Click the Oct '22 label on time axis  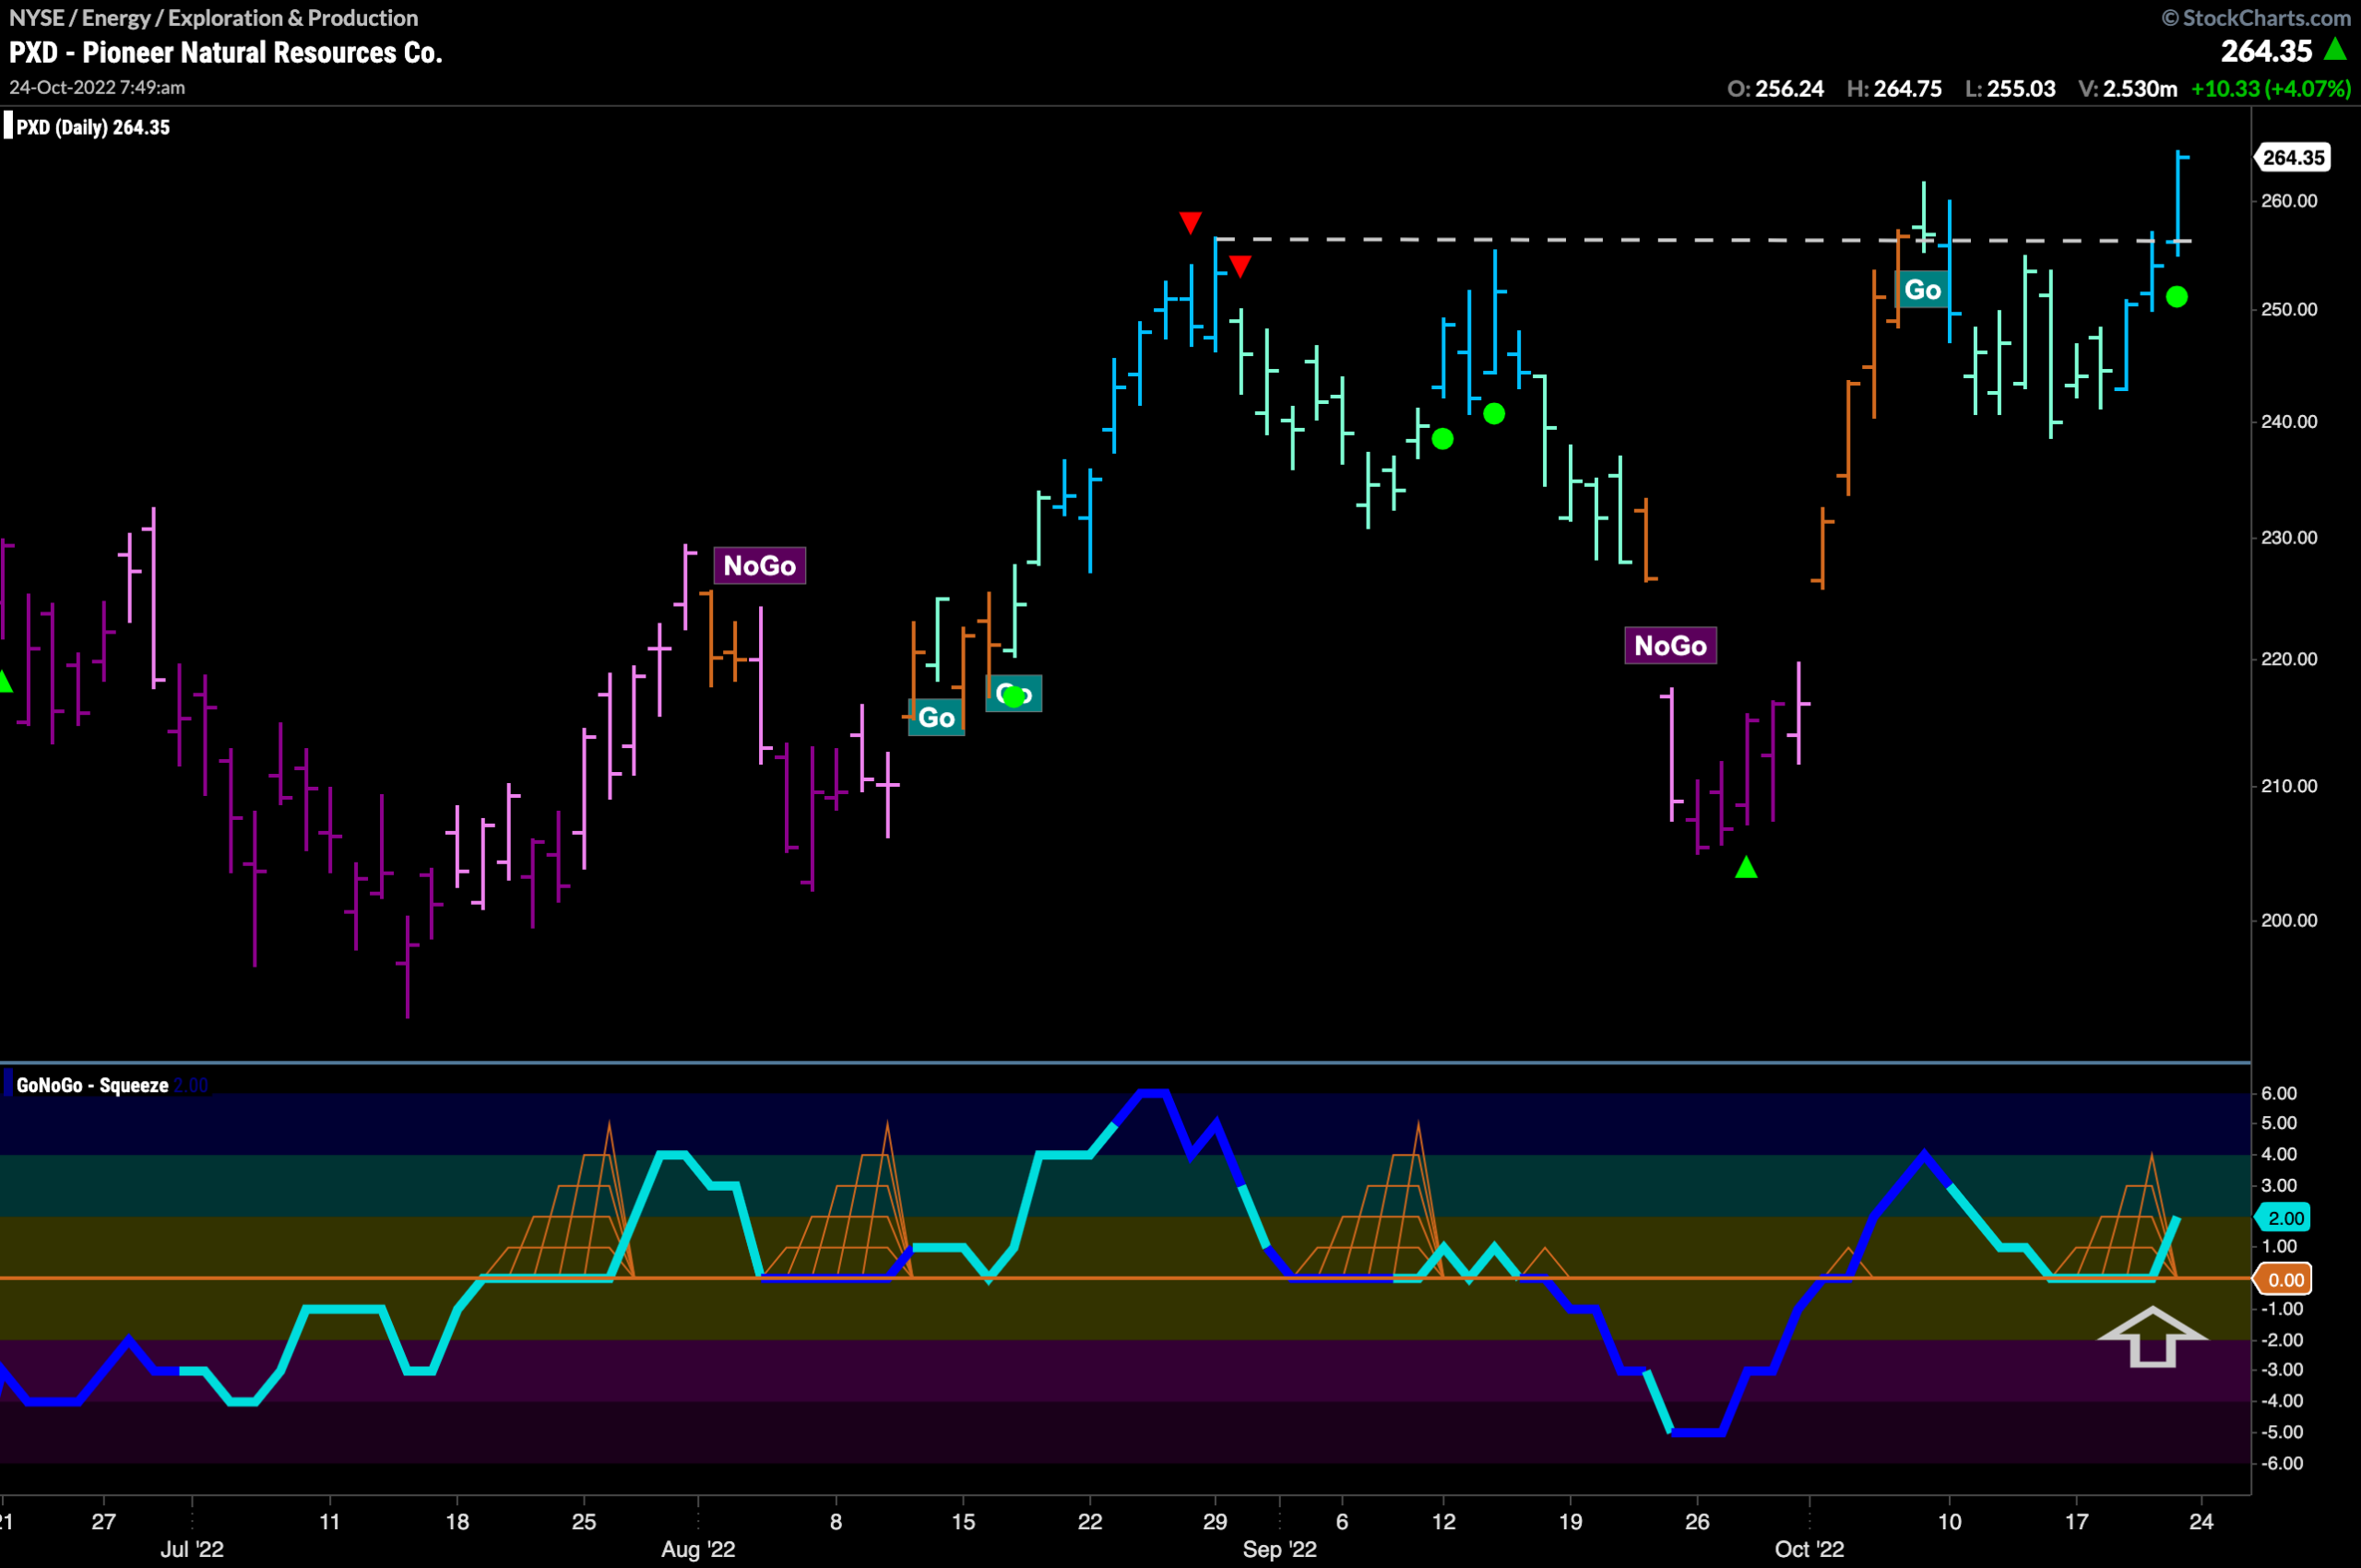coord(1809,1549)
